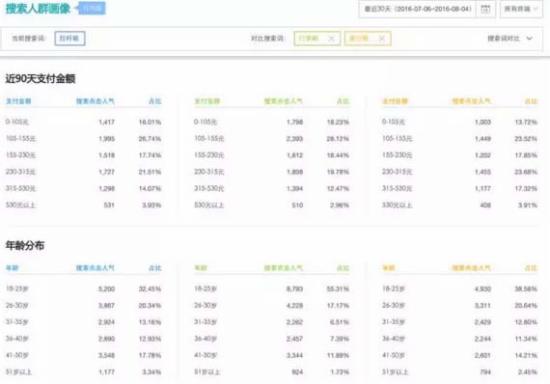Click 510 in green 530元以上 row
Image resolution: width=550 pixels, height=384 pixels.
pos(297,205)
